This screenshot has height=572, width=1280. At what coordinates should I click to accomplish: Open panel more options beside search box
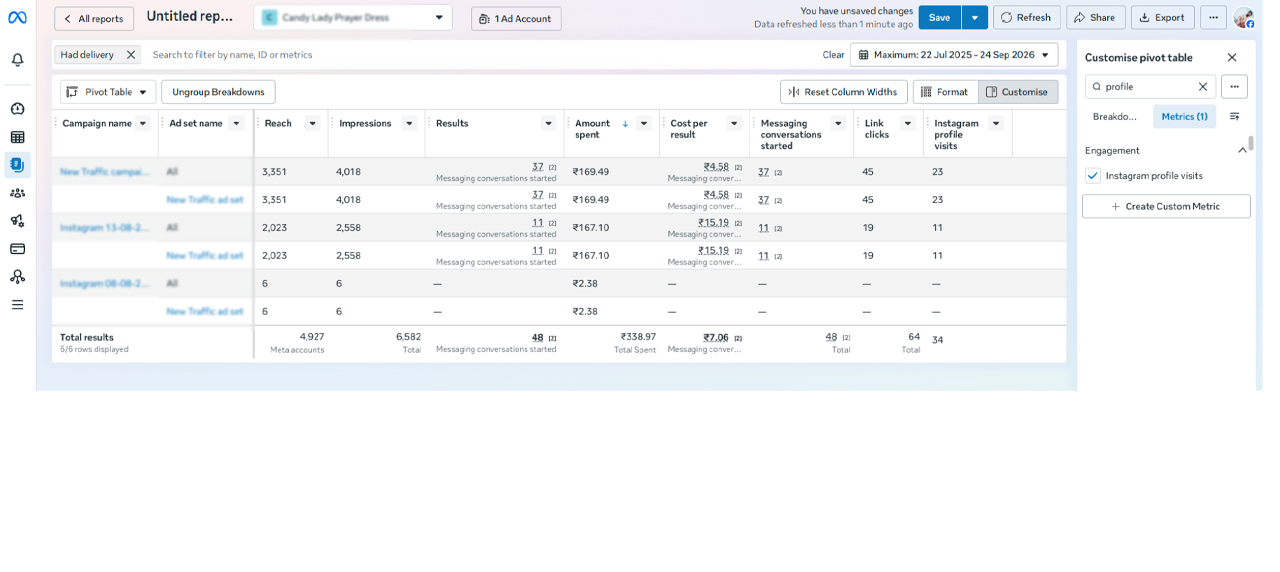pyautogui.click(x=1235, y=87)
